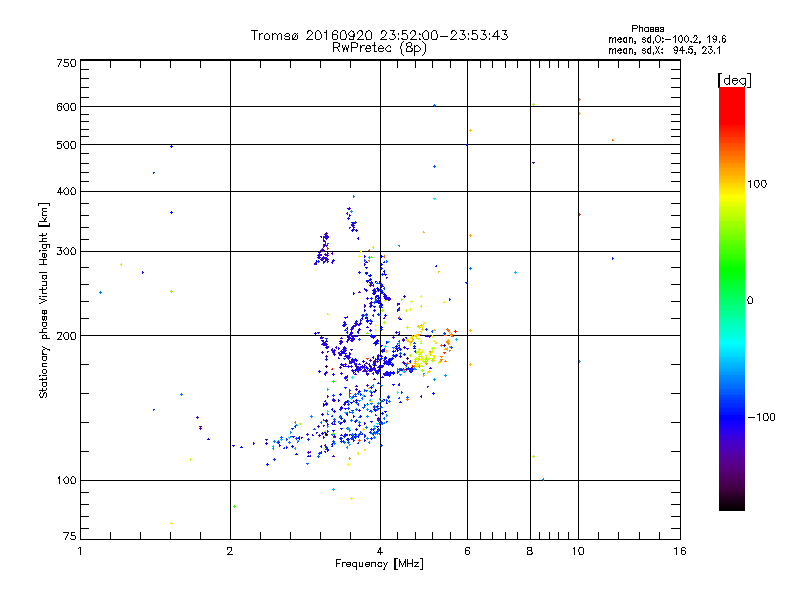Click the y-axis tick label "300"
Screen dimensions: 800x600
click(x=66, y=251)
